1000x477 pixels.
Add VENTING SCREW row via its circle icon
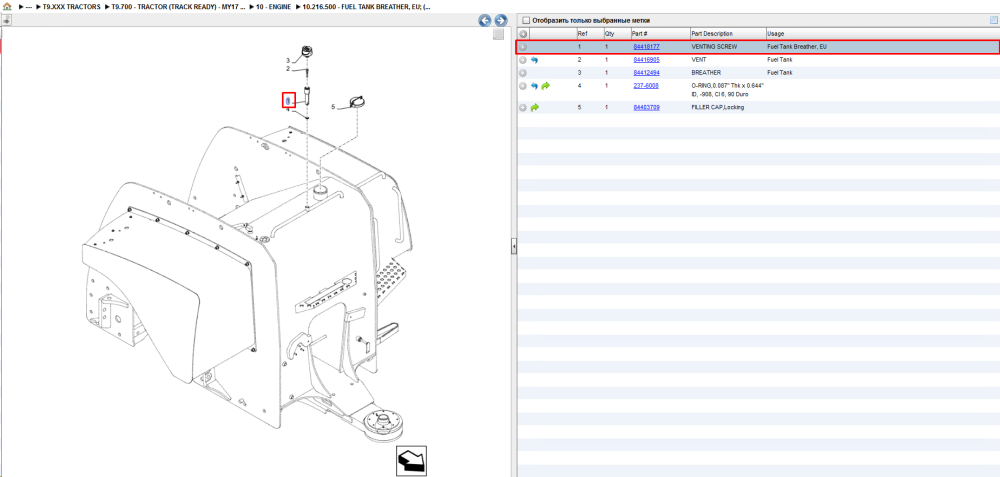pyautogui.click(x=523, y=47)
